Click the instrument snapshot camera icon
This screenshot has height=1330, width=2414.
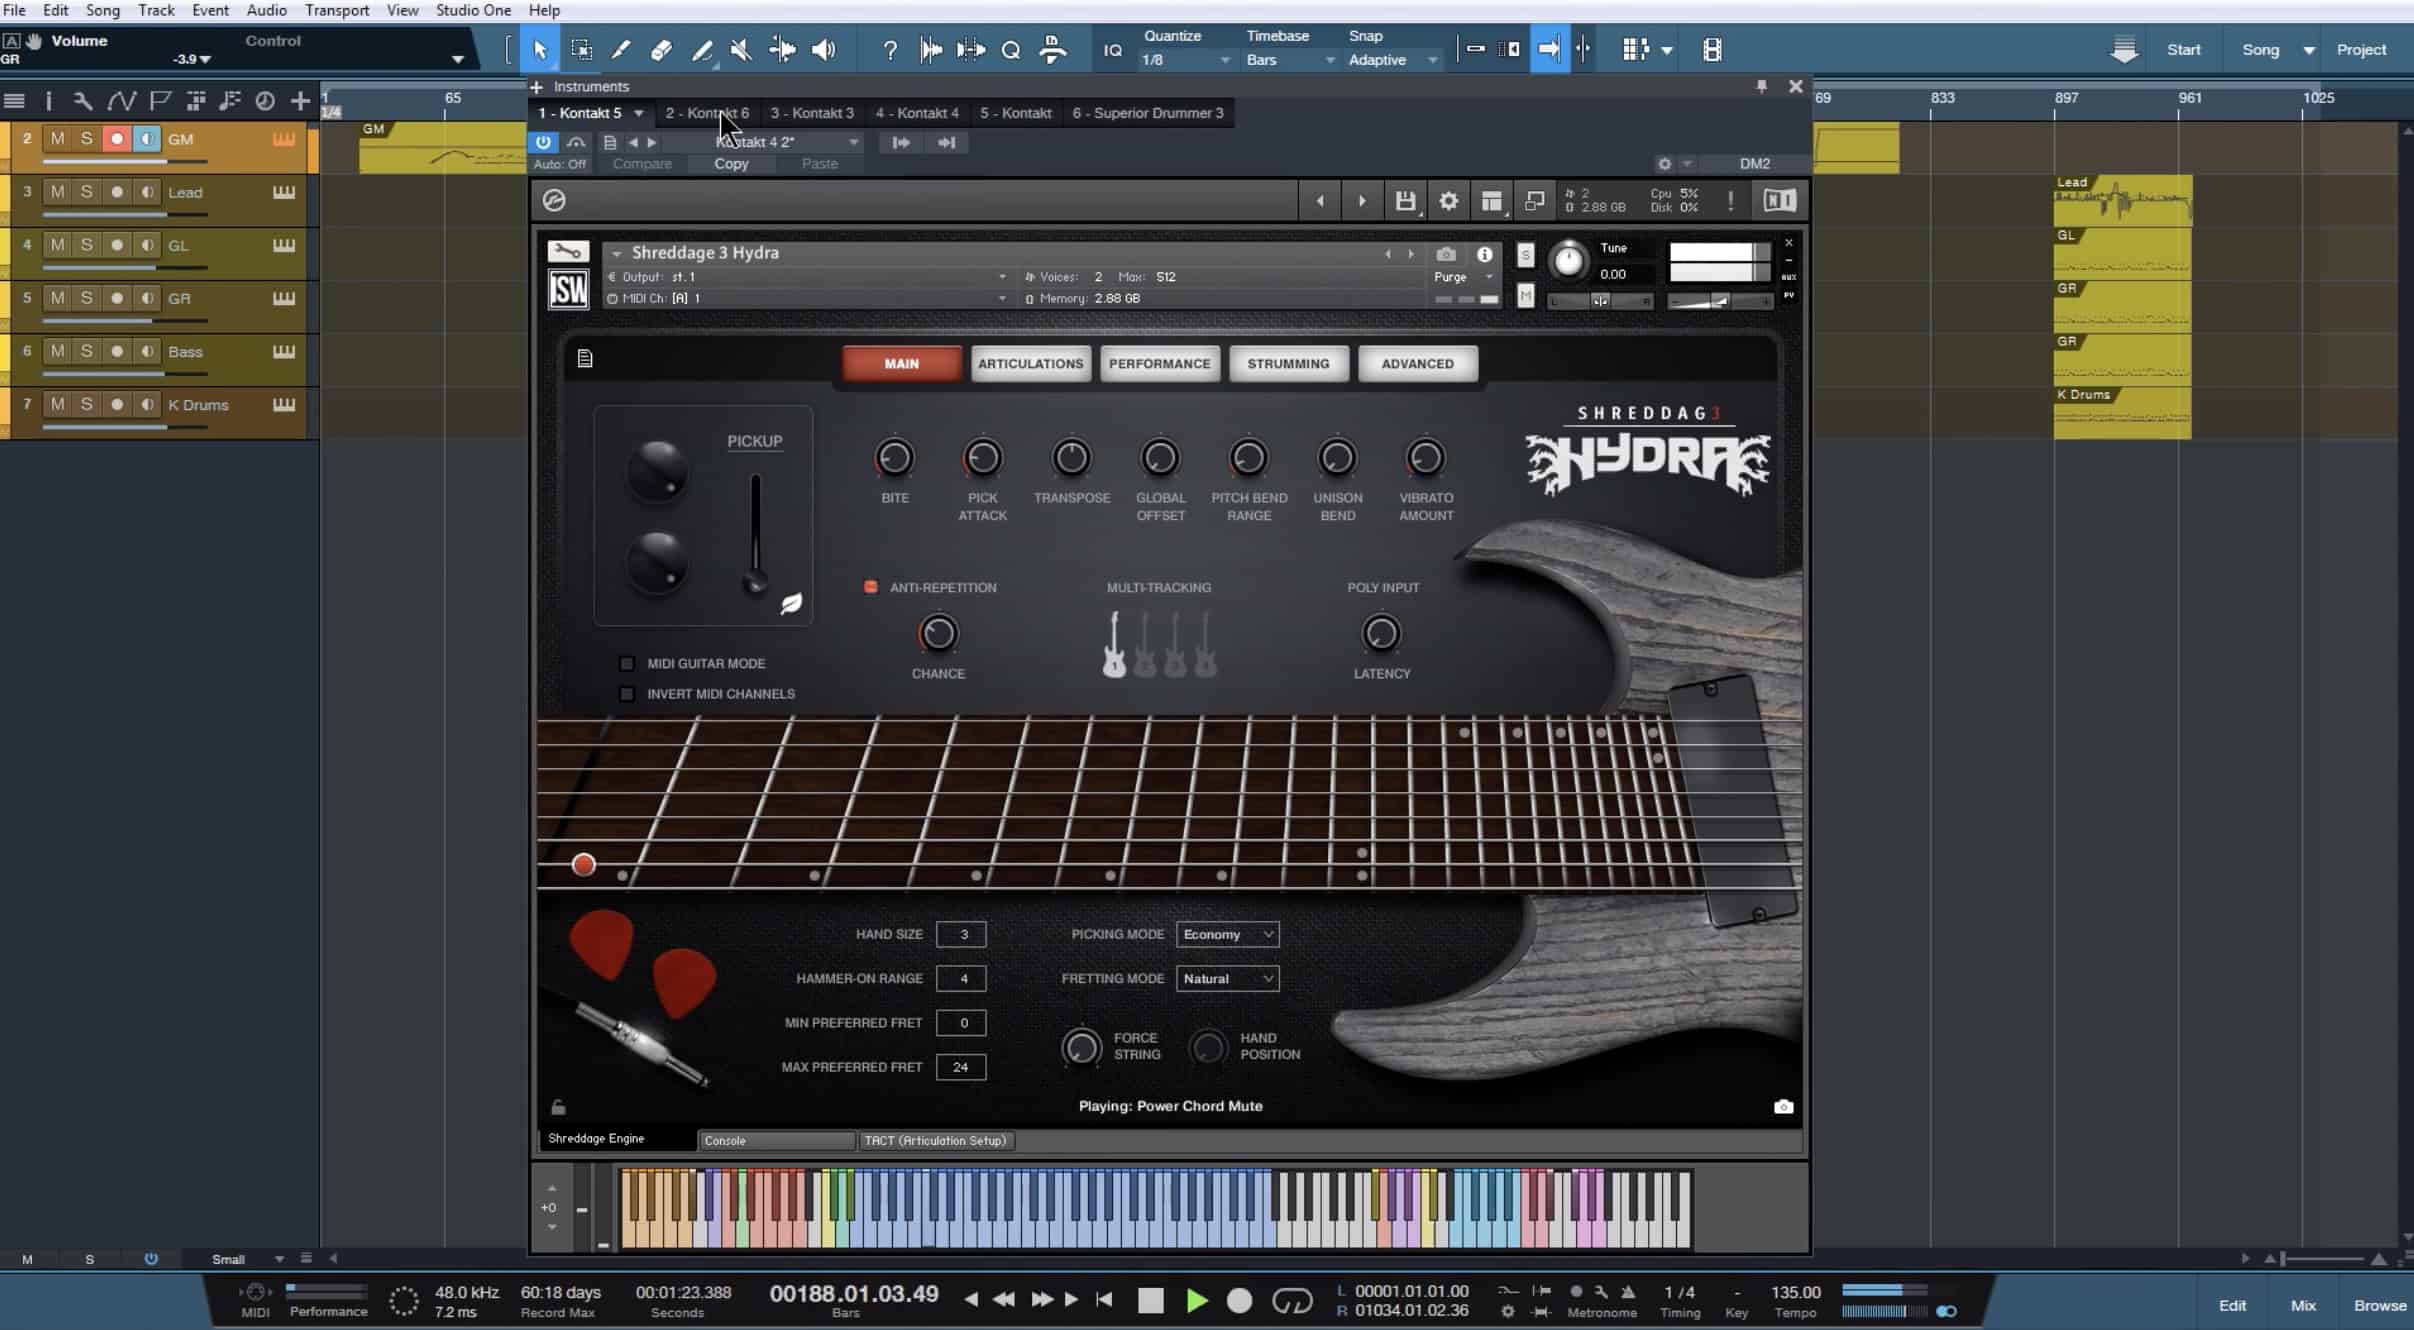click(x=1446, y=254)
